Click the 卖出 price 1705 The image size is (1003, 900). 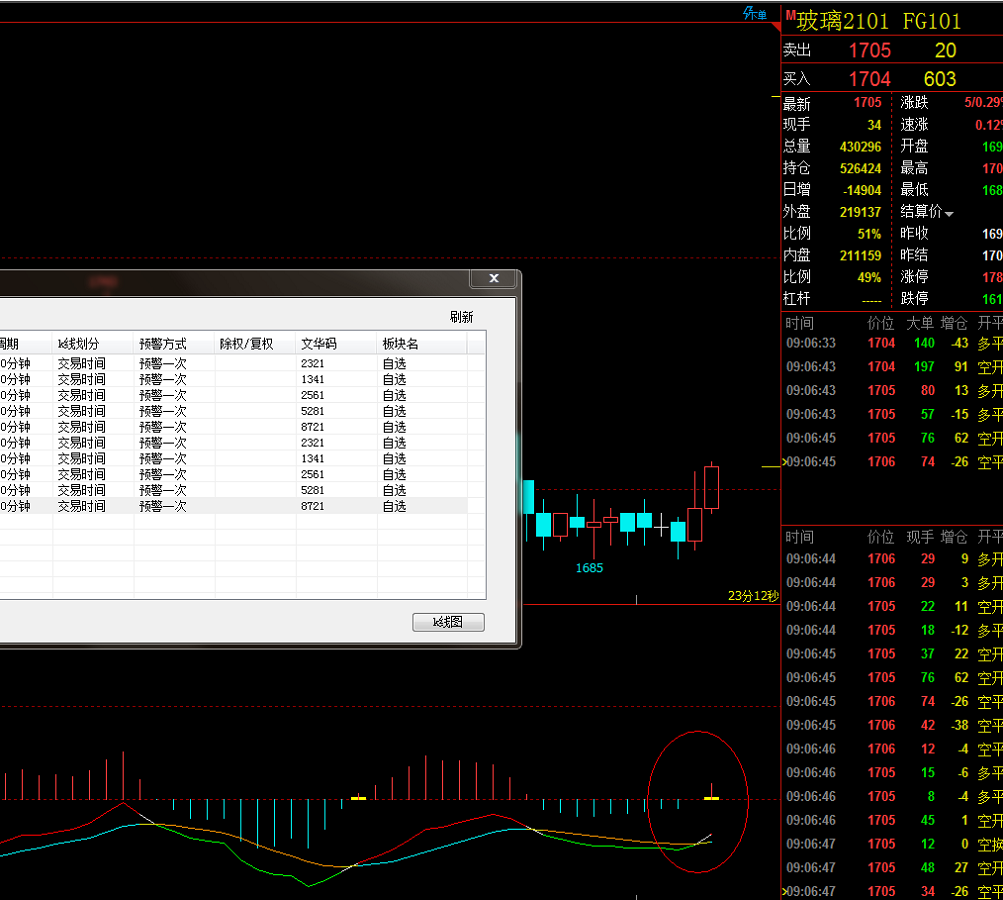click(869, 50)
